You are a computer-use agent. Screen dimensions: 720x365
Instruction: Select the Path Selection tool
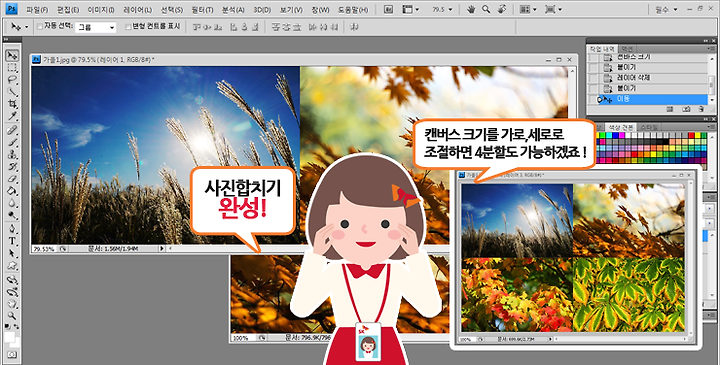point(12,253)
